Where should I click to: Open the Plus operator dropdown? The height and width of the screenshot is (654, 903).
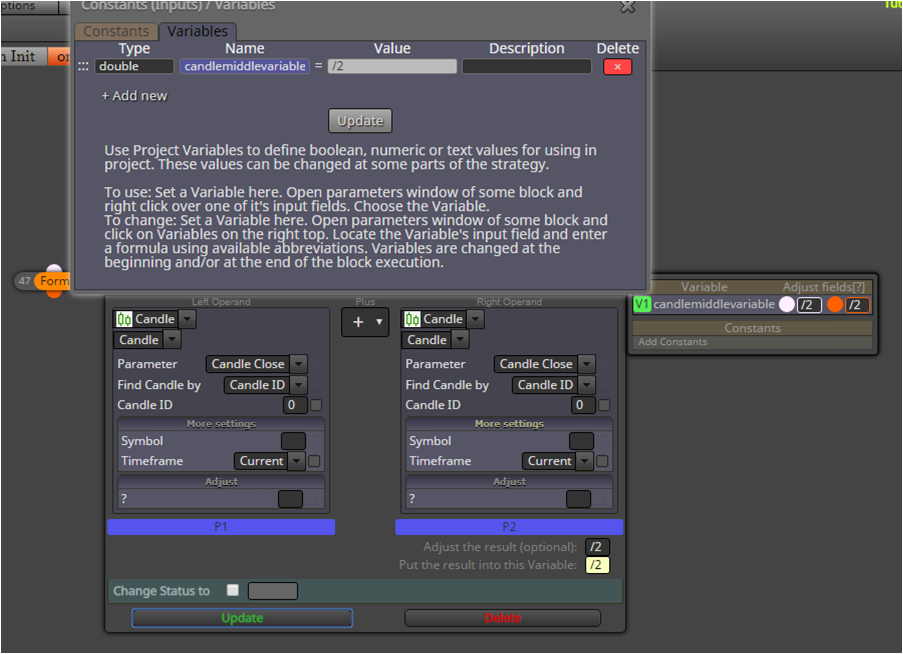(x=365, y=322)
